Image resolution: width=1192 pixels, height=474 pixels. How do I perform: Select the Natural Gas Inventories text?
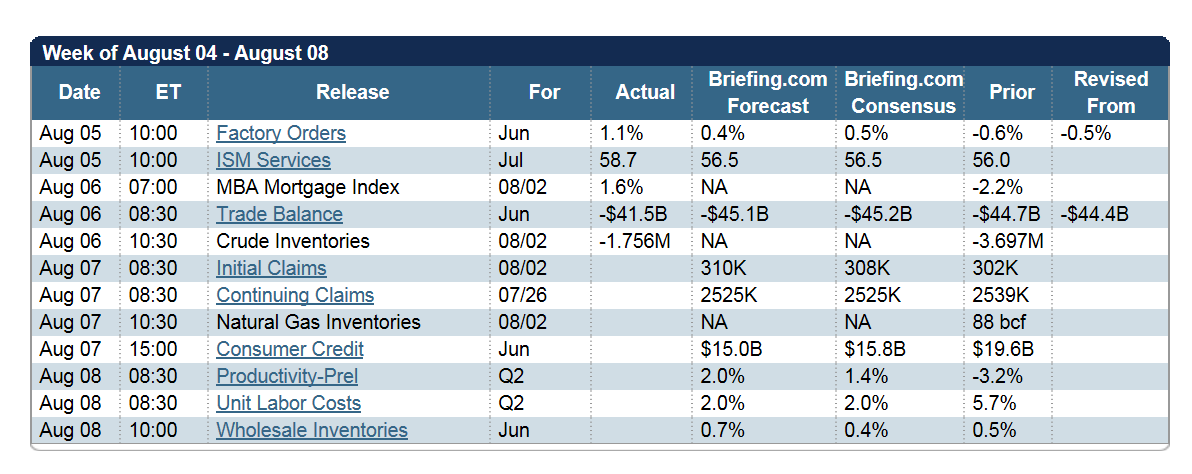coord(318,322)
